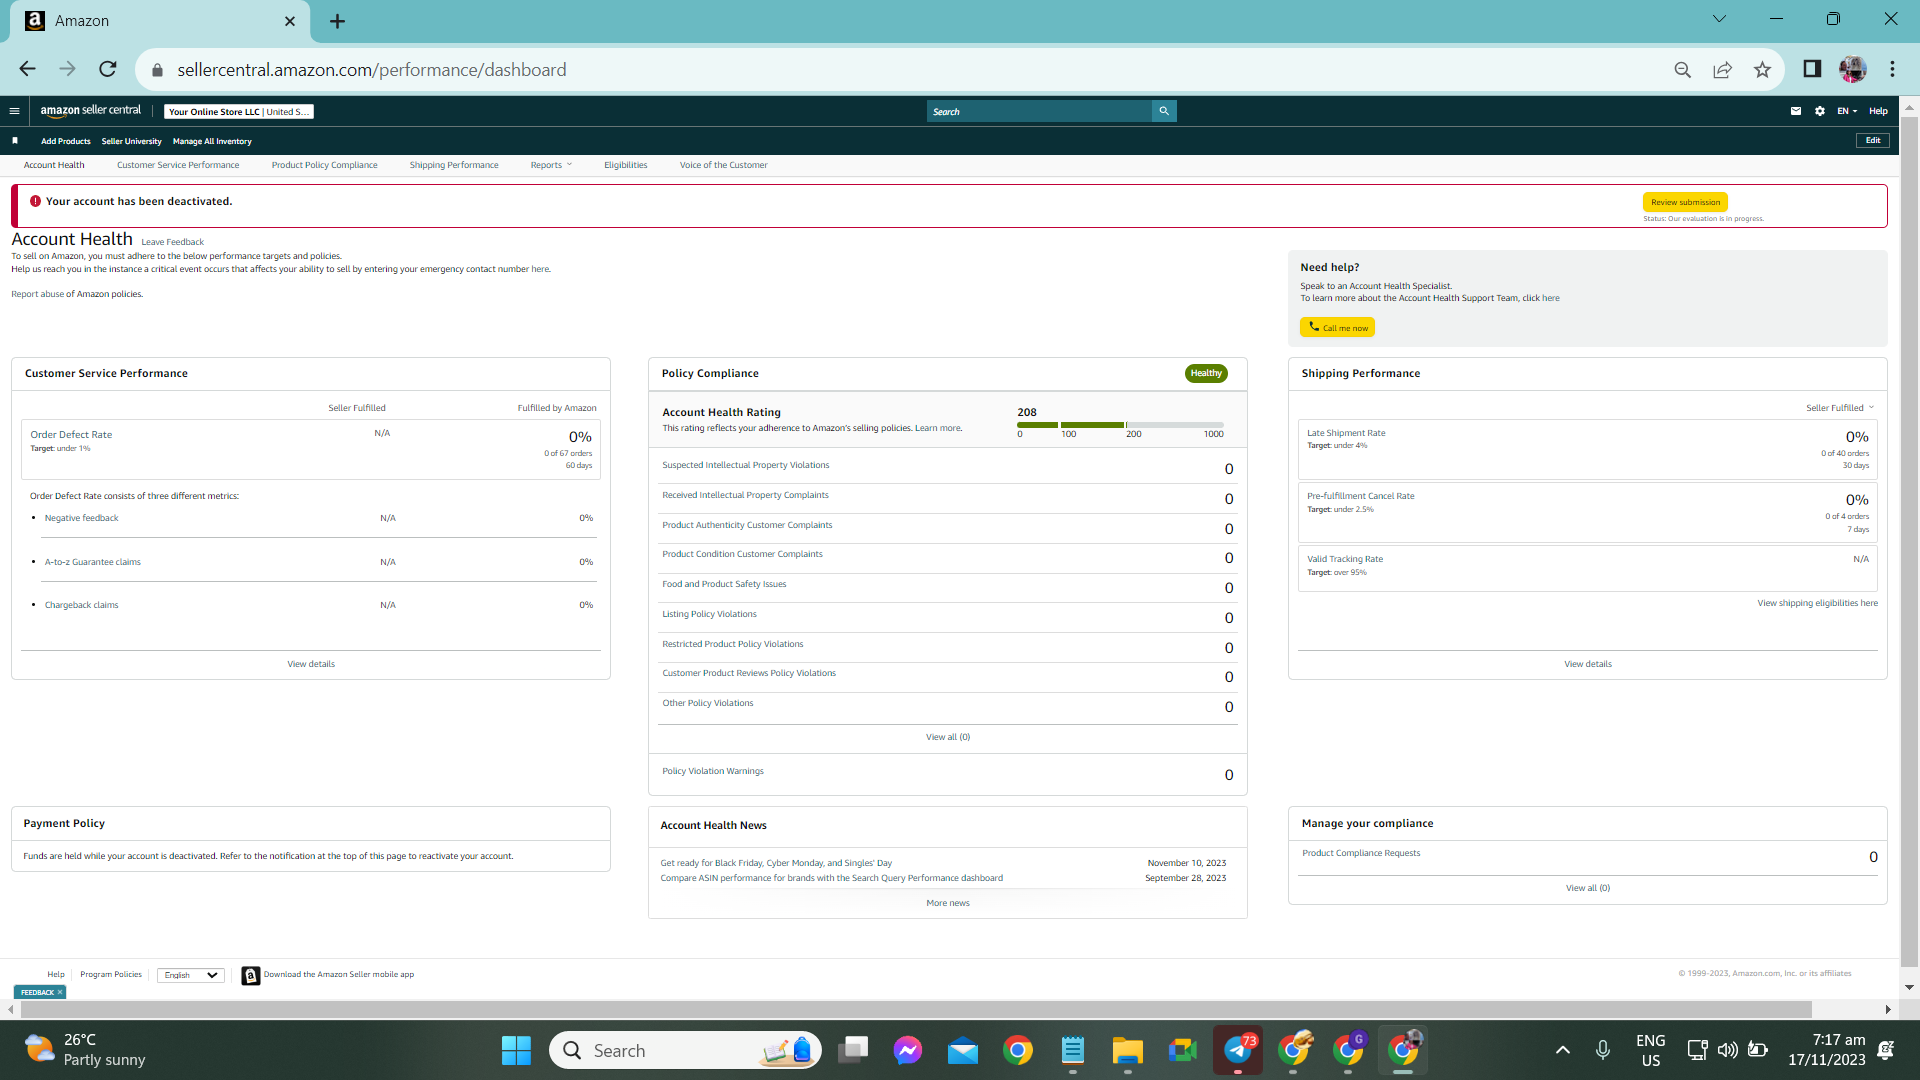
Task: Open the Windows Start menu
Action: [x=516, y=1050]
